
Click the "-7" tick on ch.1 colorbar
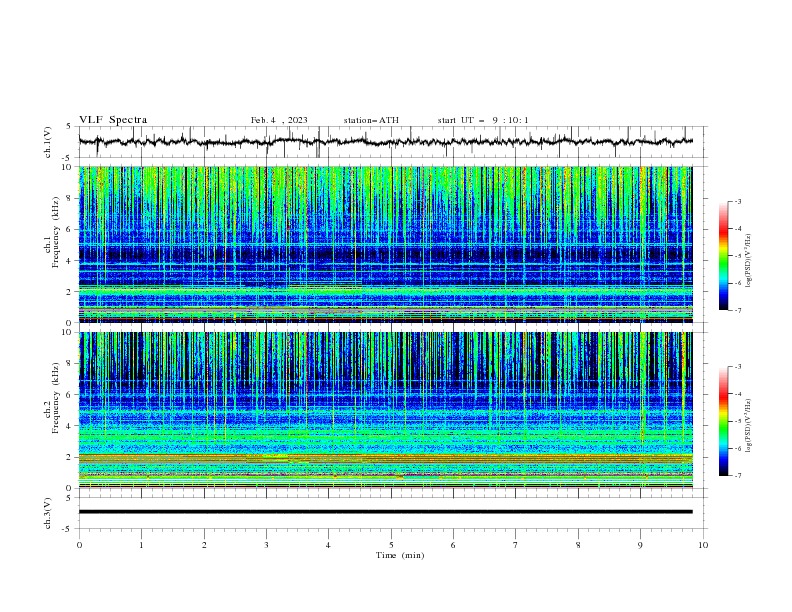coord(737,311)
